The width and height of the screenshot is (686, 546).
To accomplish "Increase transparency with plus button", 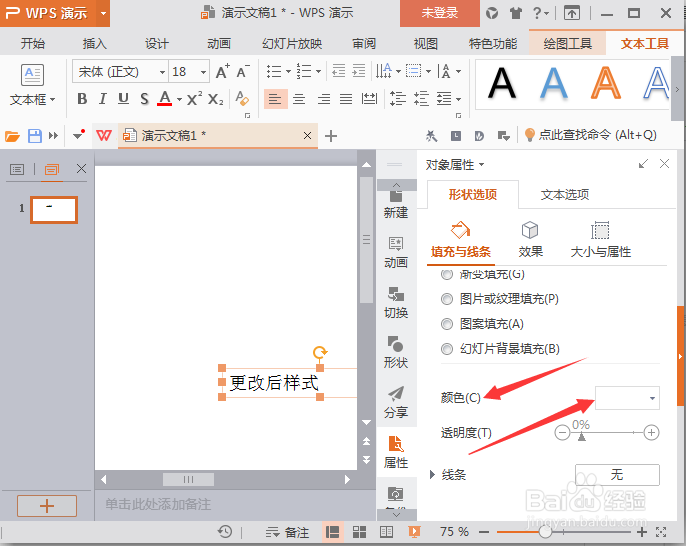I will pyautogui.click(x=651, y=433).
